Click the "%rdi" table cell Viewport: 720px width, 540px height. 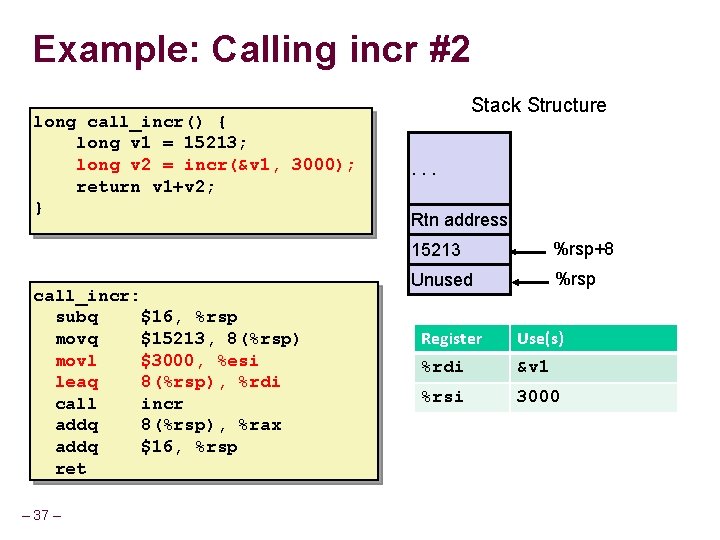[x=462, y=367]
